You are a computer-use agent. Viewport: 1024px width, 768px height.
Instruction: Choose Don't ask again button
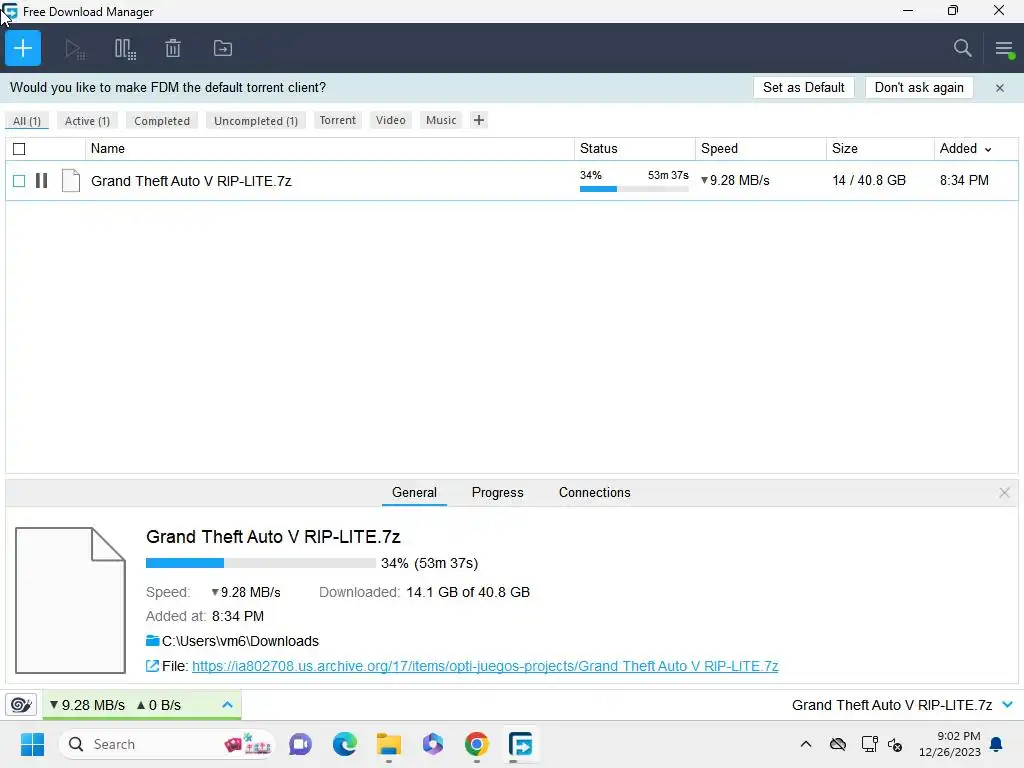tap(919, 88)
